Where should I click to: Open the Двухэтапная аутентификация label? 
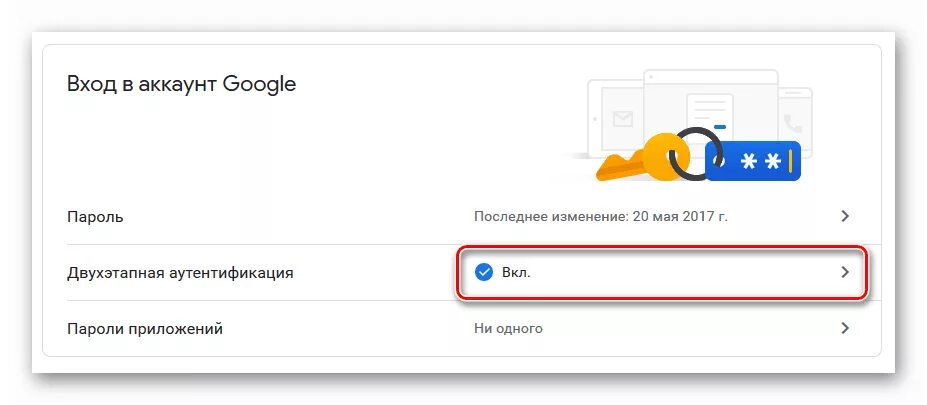pos(180,272)
